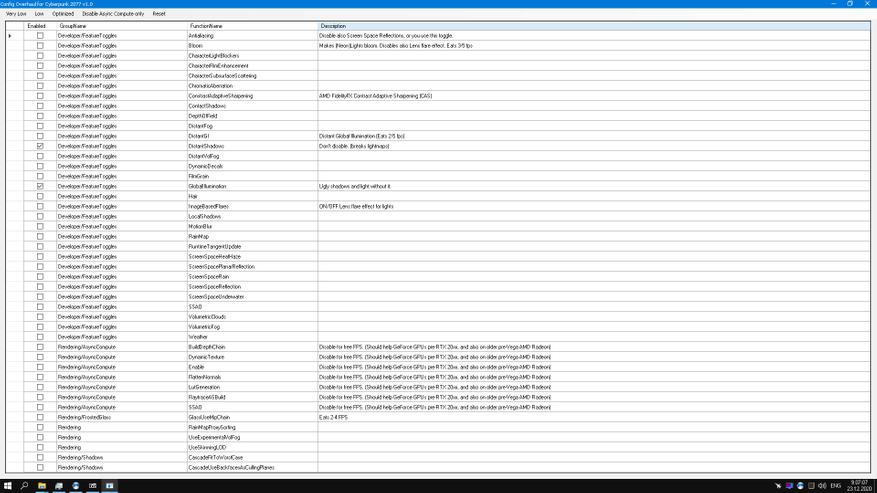Click Disable Async Compute only
Image resolution: width=877 pixels, height=493 pixels.
click(x=113, y=14)
